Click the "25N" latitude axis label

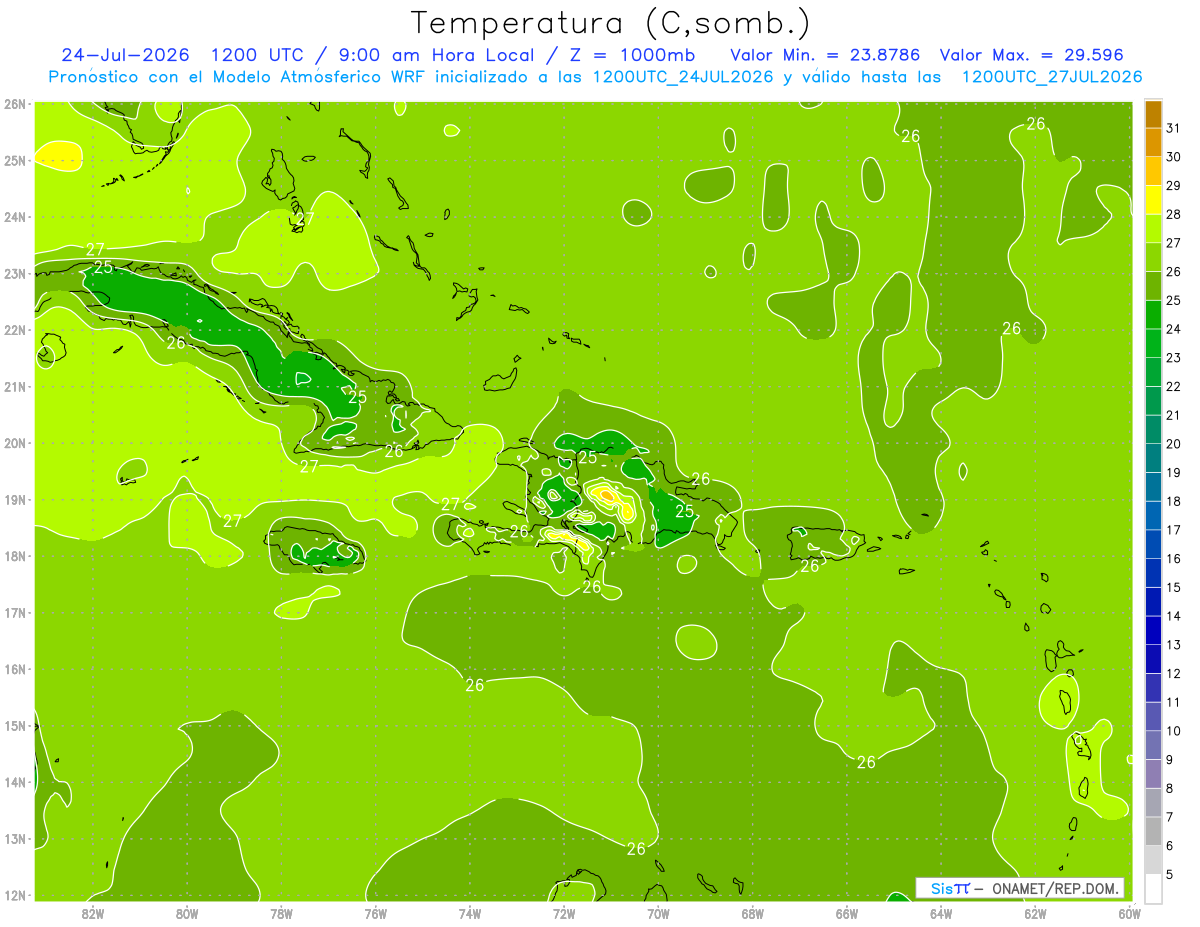[14, 160]
